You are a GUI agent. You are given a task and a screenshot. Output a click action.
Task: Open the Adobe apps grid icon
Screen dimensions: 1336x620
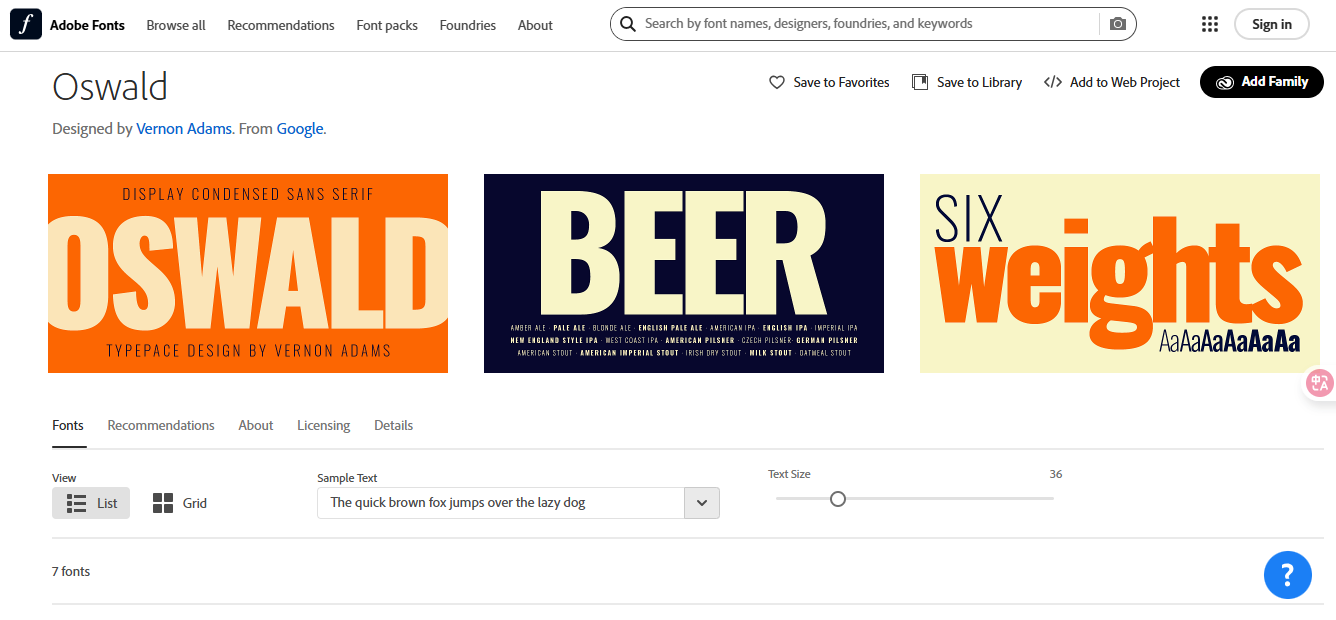(x=1210, y=23)
